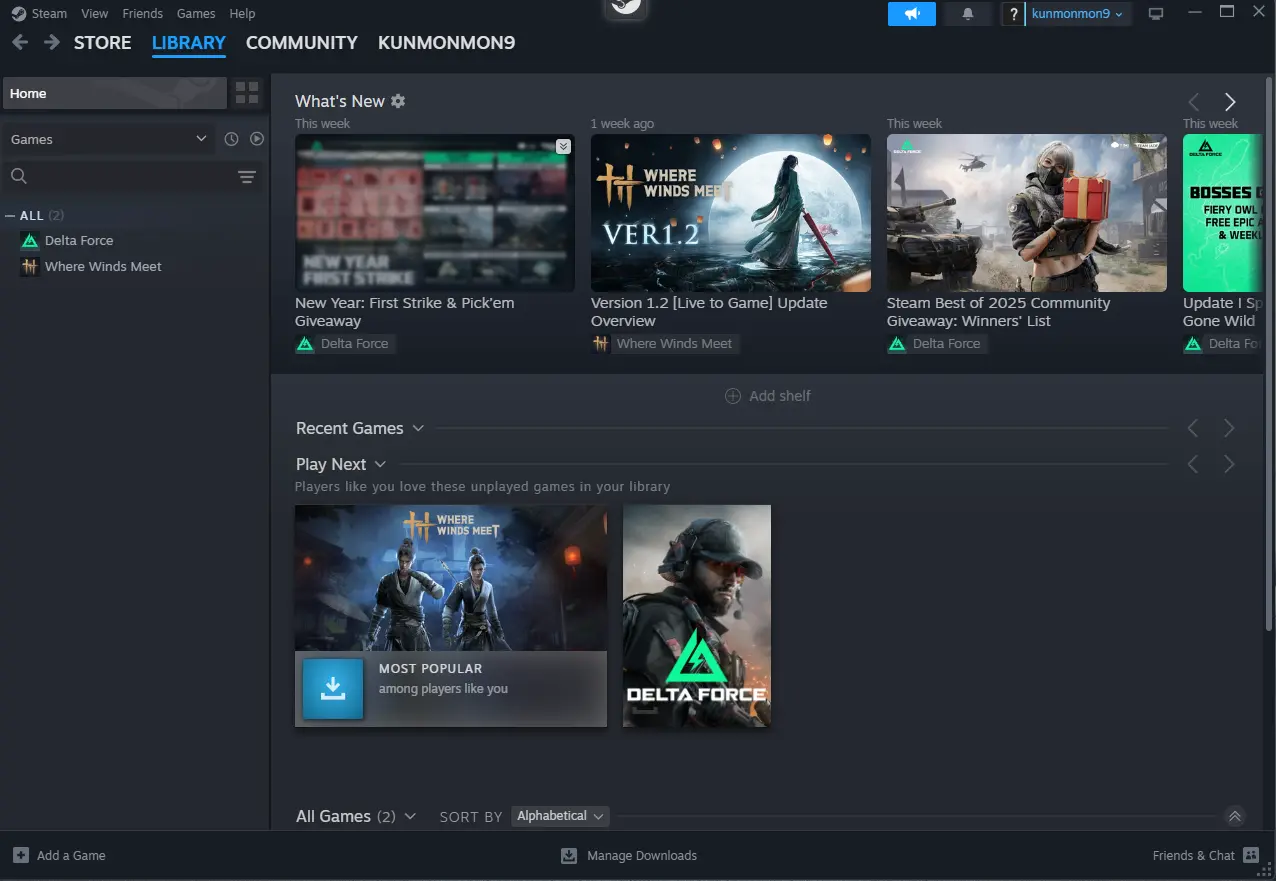Switch to Big Picture mode monitor icon
Screen dimensions: 1276x881
pos(1156,14)
